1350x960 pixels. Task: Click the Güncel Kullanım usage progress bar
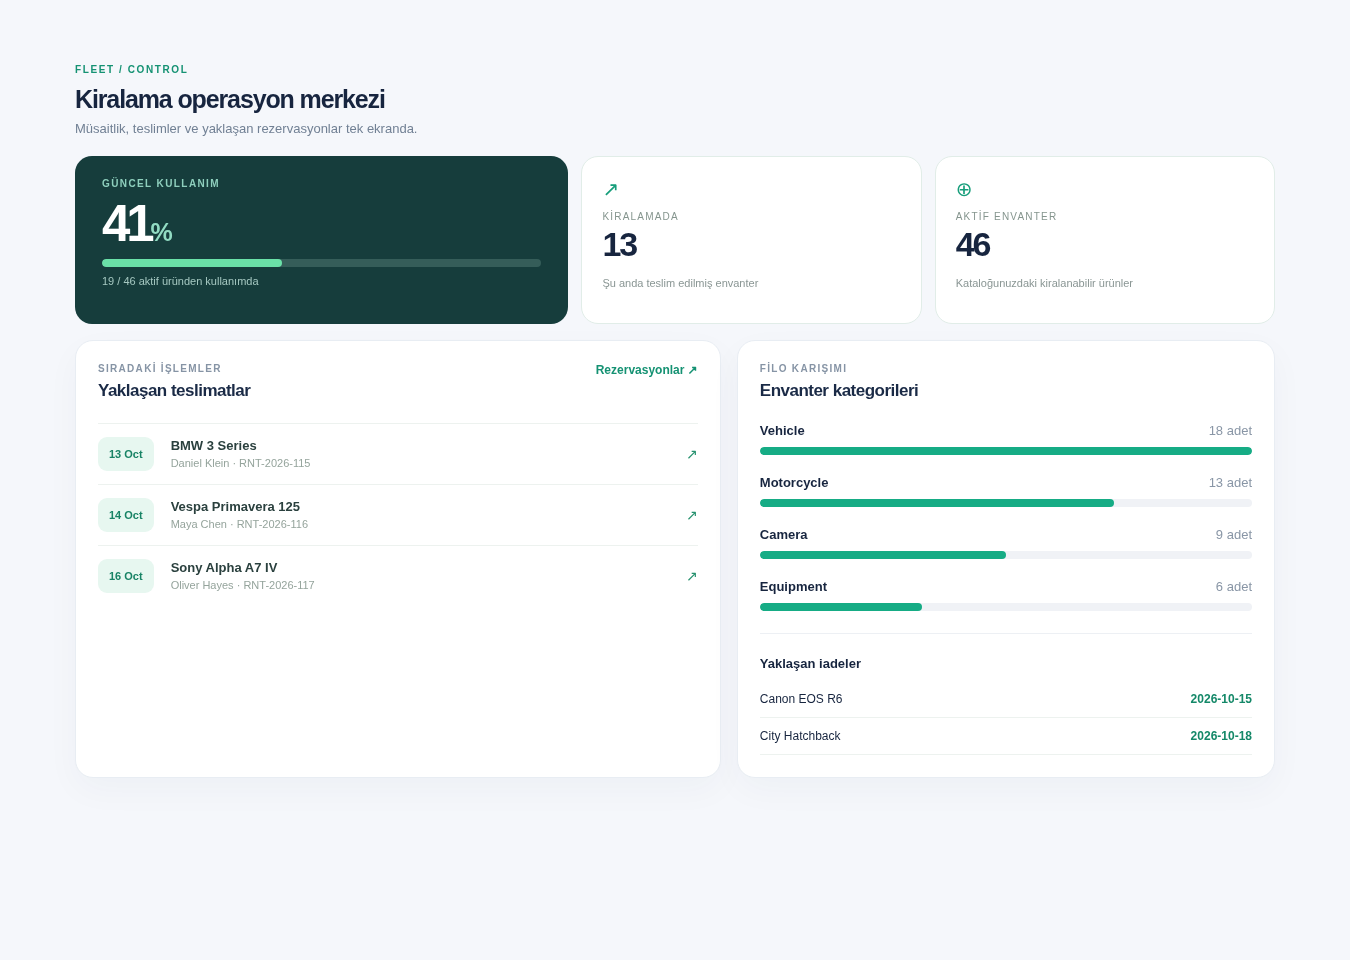(321, 263)
